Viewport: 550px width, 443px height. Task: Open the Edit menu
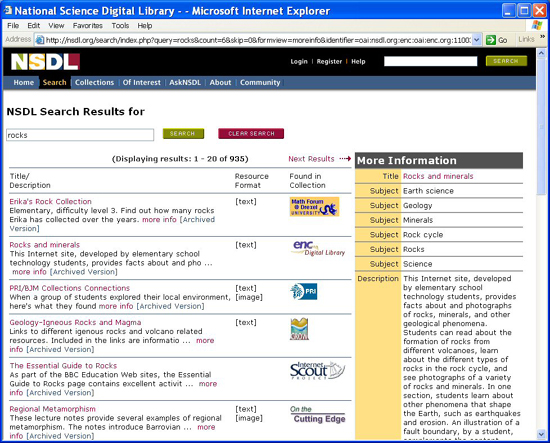[34, 26]
